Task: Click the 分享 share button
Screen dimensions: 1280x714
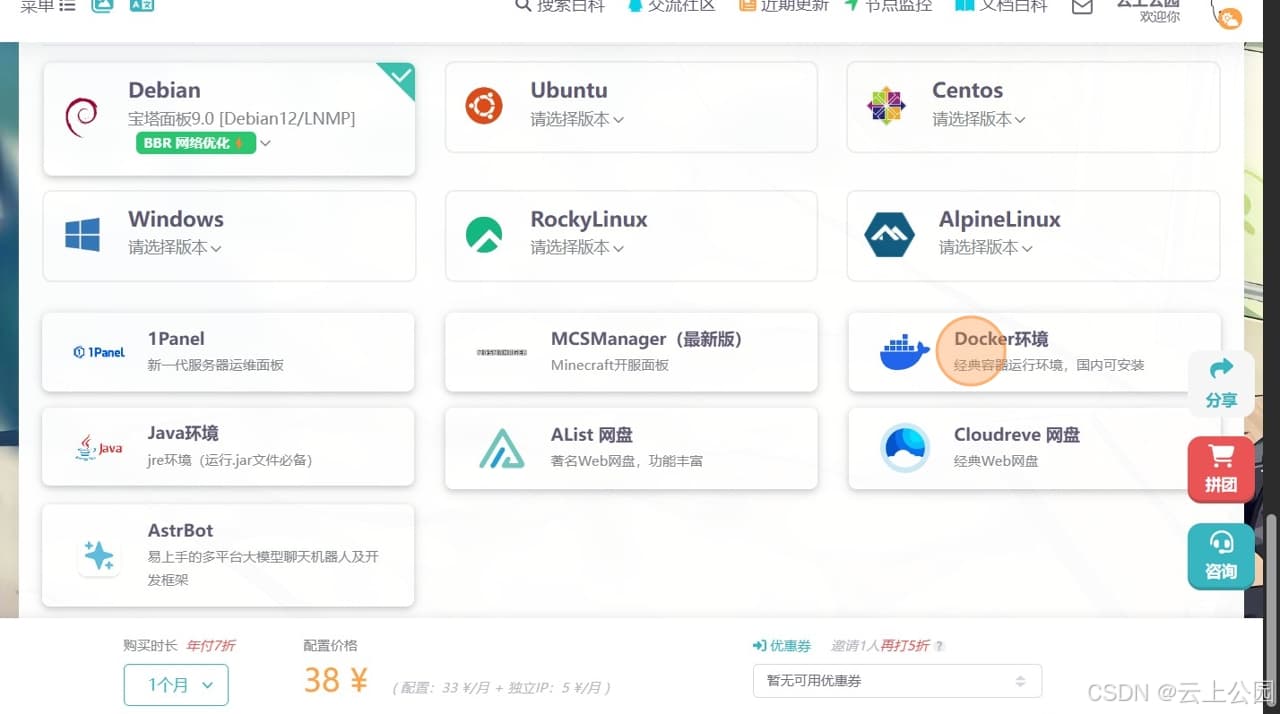Action: point(1221,384)
